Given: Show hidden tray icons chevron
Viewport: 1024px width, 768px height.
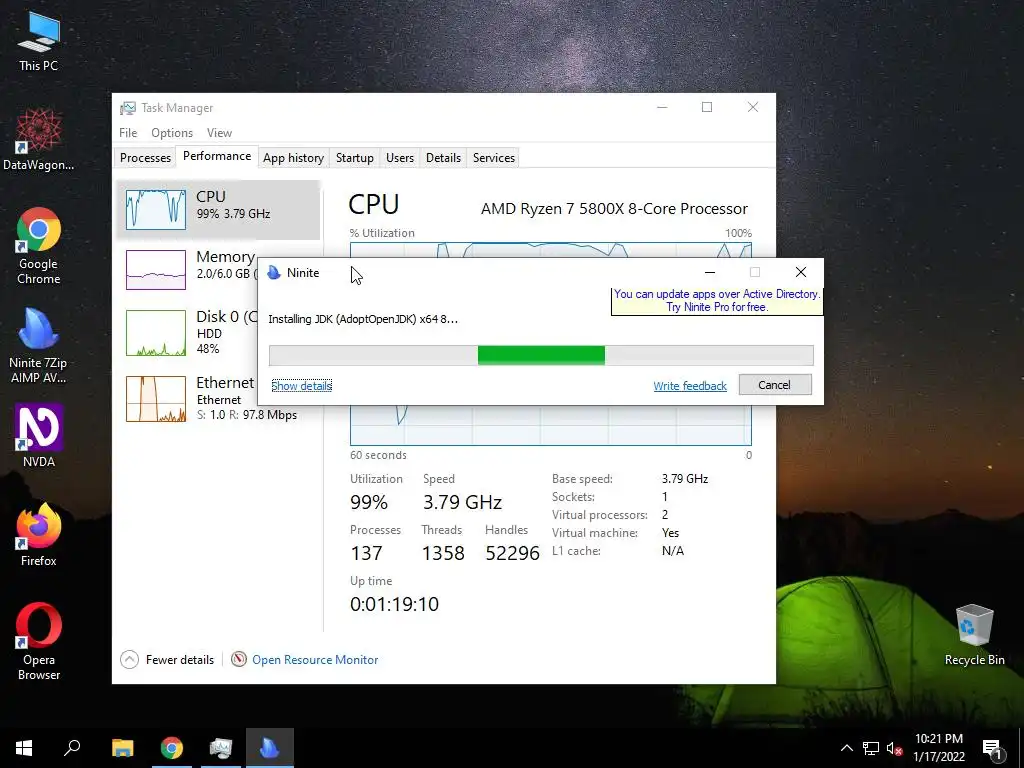Looking at the screenshot, I should 846,748.
